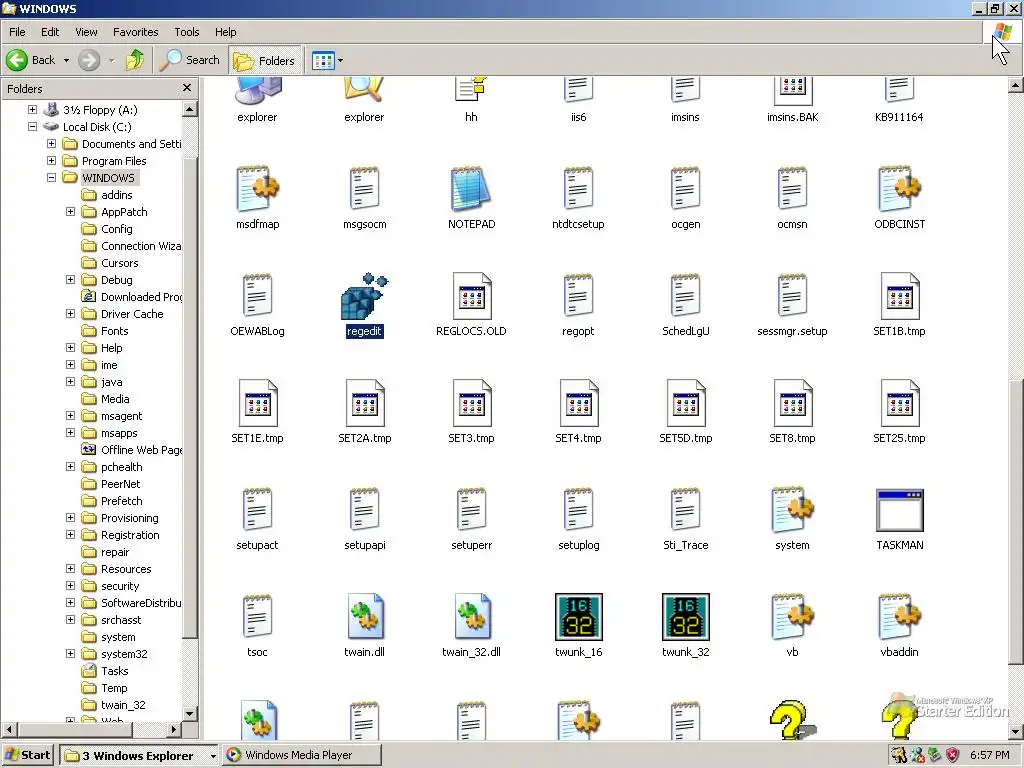This screenshot has width=1024, height=768.
Task: Select the OEWABLog file icon
Action: point(257,296)
